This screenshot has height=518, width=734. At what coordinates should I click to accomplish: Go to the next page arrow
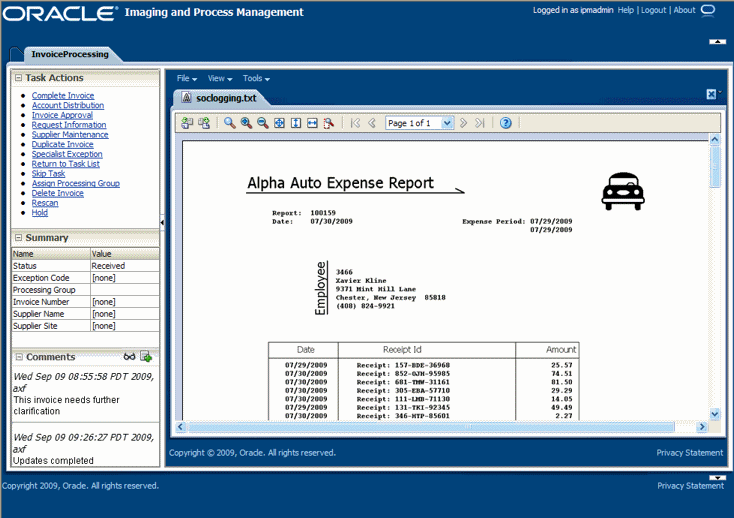pyautogui.click(x=464, y=123)
